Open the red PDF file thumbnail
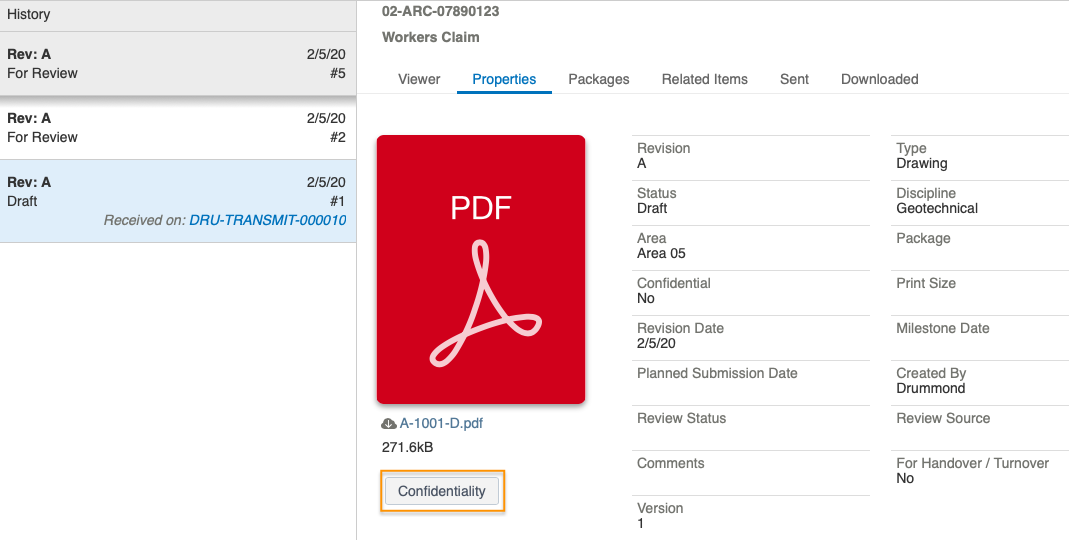 point(481,269)
